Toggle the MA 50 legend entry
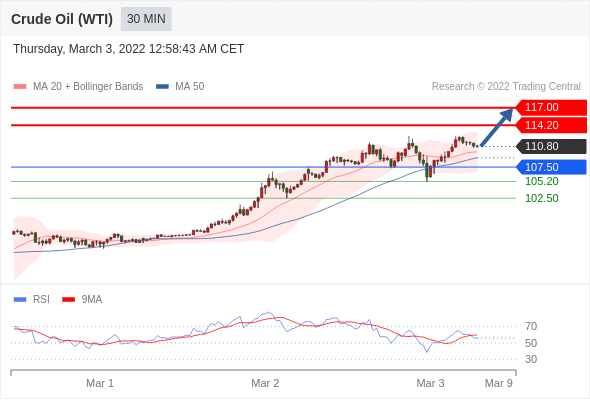590x400 pixels. click(x=180, y=87)
